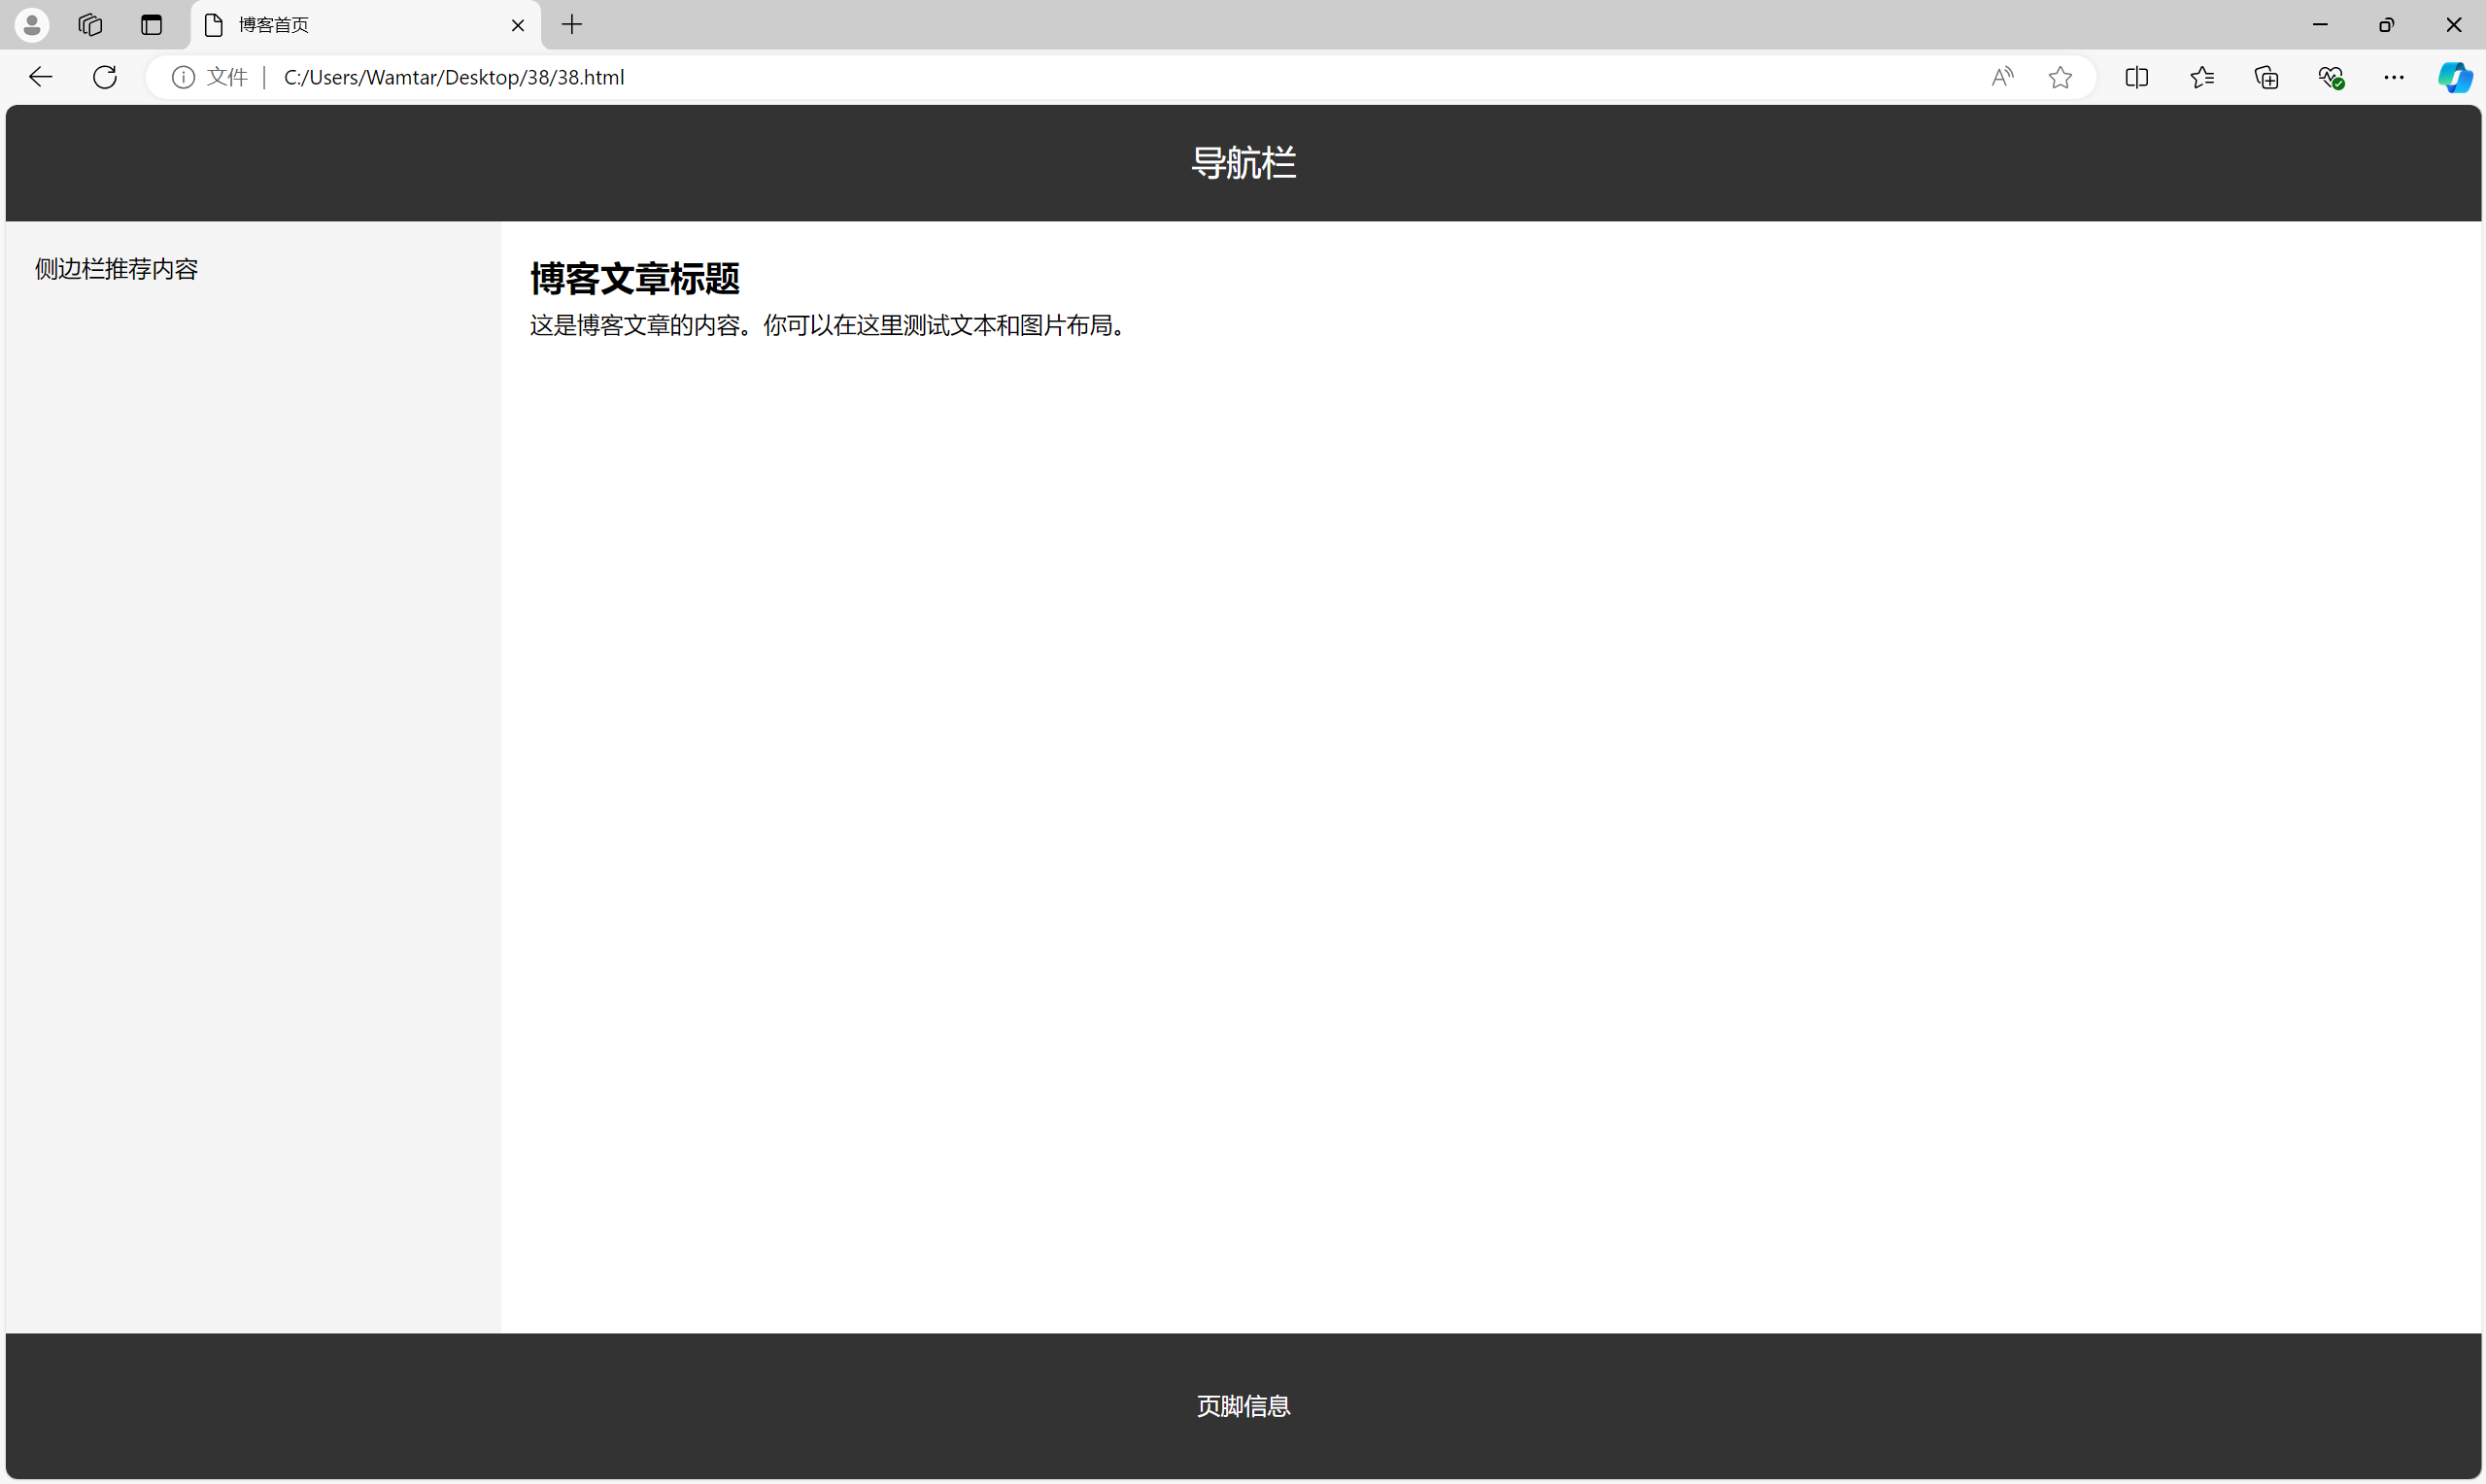Open Settings and more menu
Image resolution: width=2486 pixels, height=1484 pixels.
point(2394,77)
